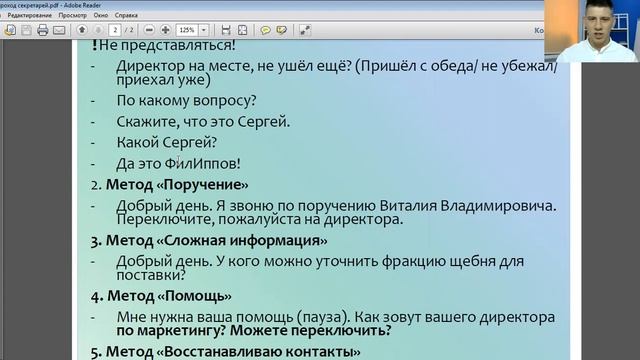Click the heading Метод «Сложная информация»
The image size is (640, 360).
click(x=216, y=240)
